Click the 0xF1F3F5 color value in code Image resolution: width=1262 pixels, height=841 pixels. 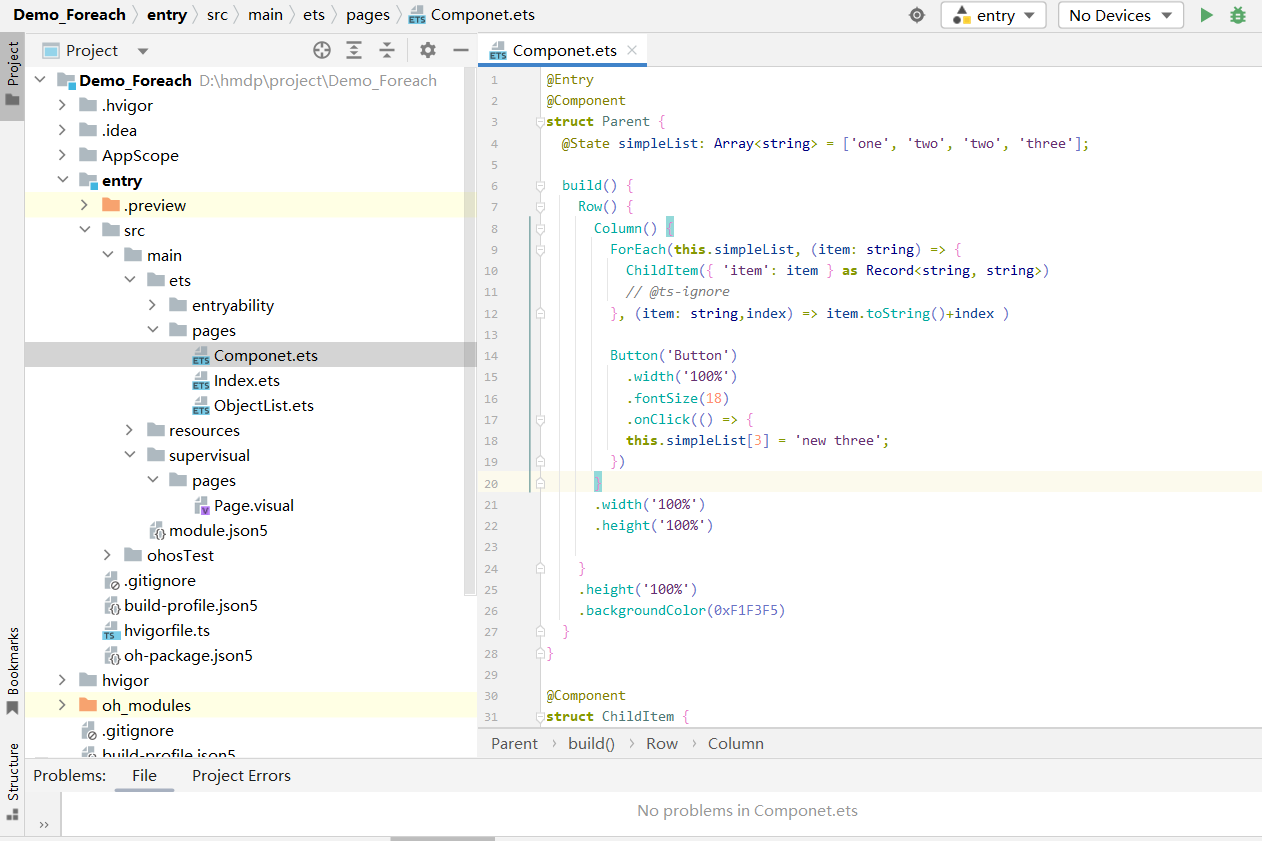point(746,610)
